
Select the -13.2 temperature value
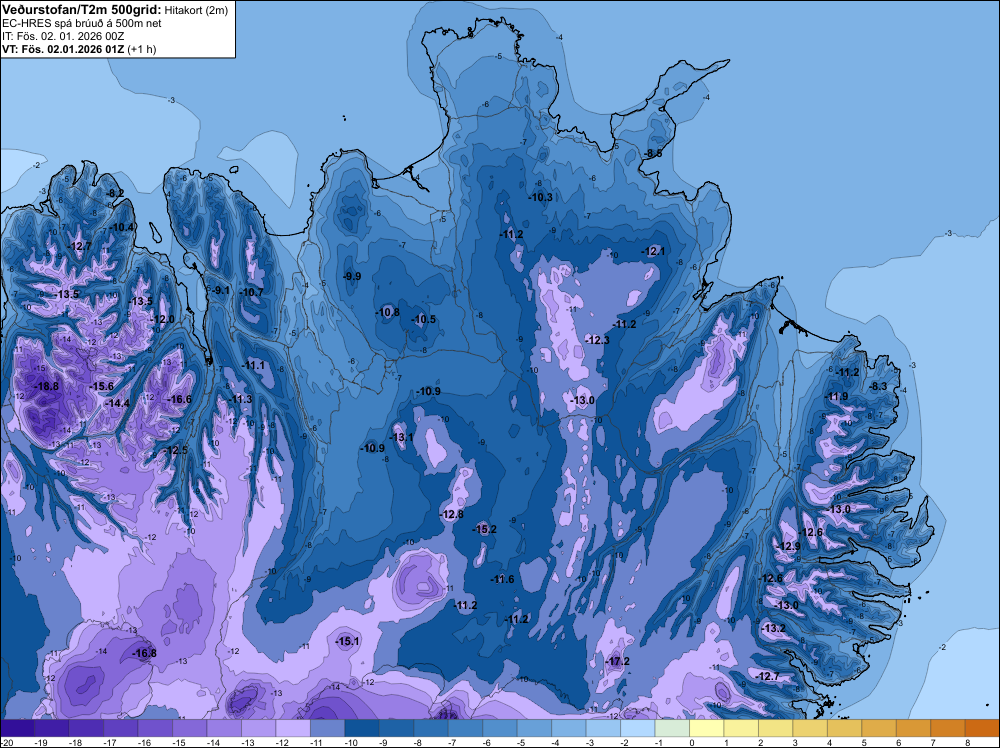(774, 629)
